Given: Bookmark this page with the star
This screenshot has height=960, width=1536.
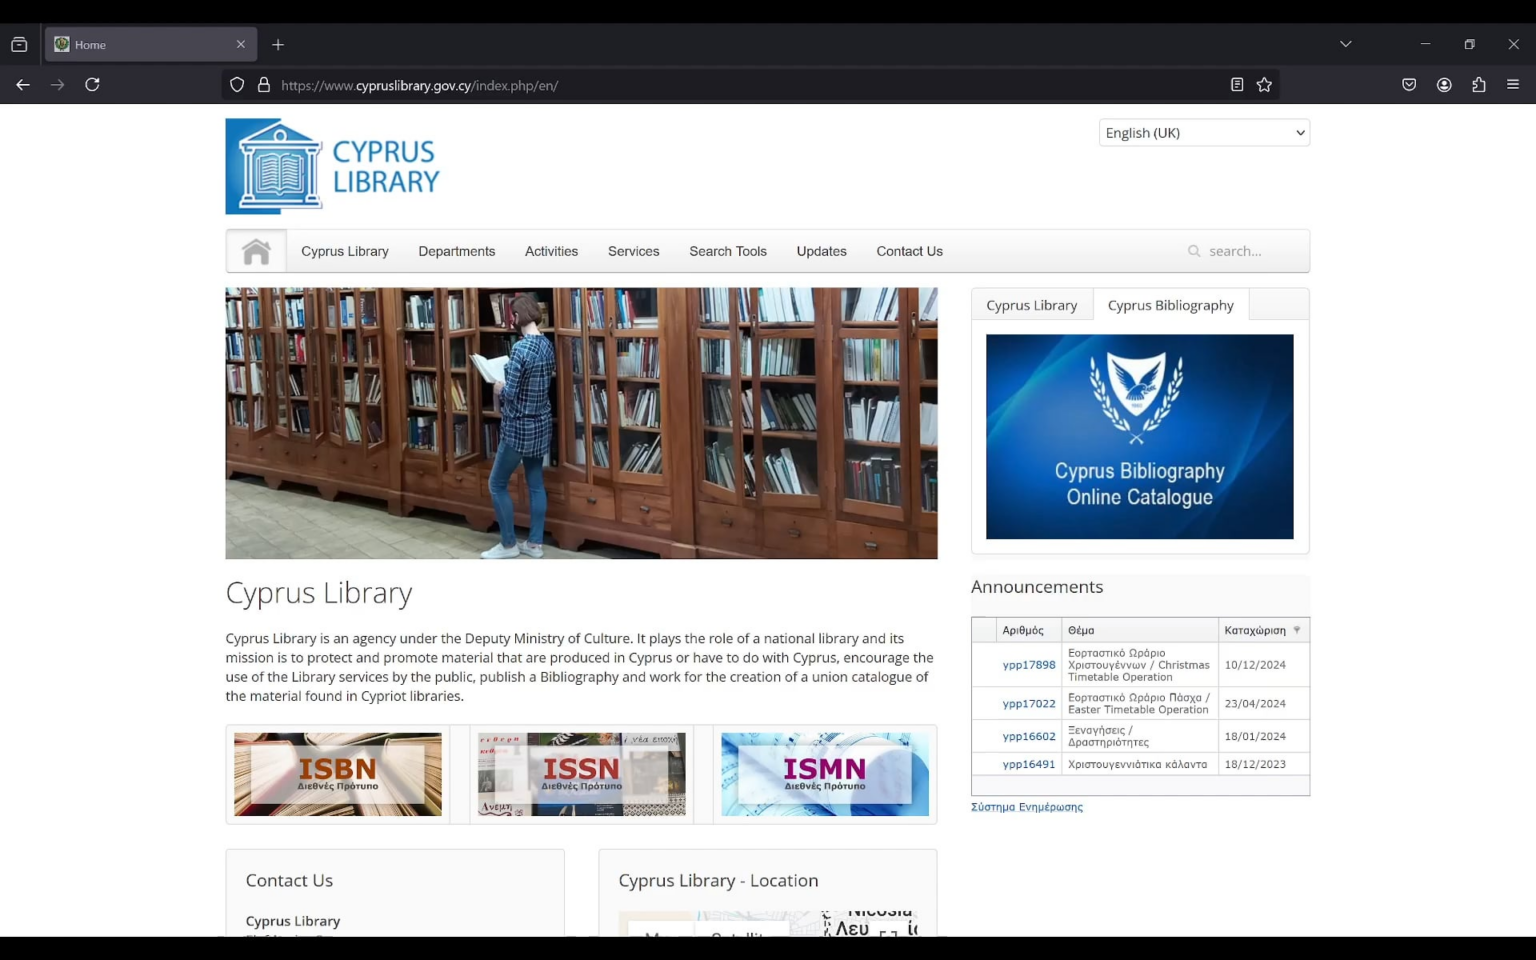Looking at the screenshot, I should tap(1264, 85).
